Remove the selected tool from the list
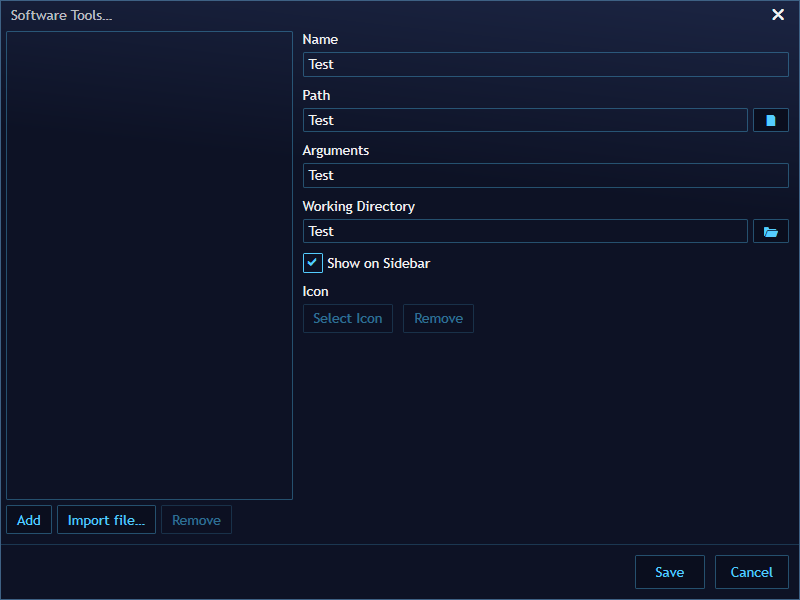The height and width of the screenshot is (600, 800). [x=196, y=519]
